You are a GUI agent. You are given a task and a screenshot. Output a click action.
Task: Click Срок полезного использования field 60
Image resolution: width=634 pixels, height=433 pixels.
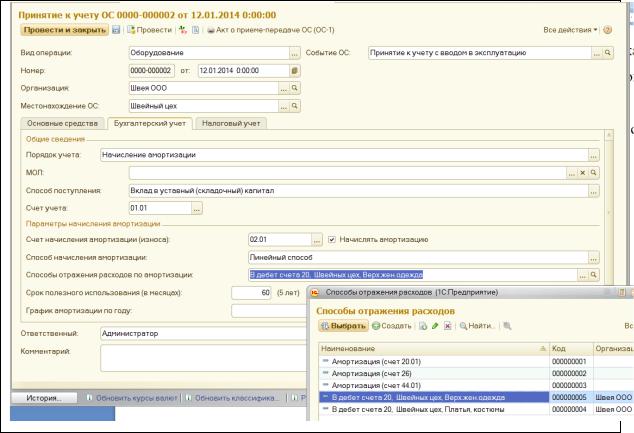(251, 293)
